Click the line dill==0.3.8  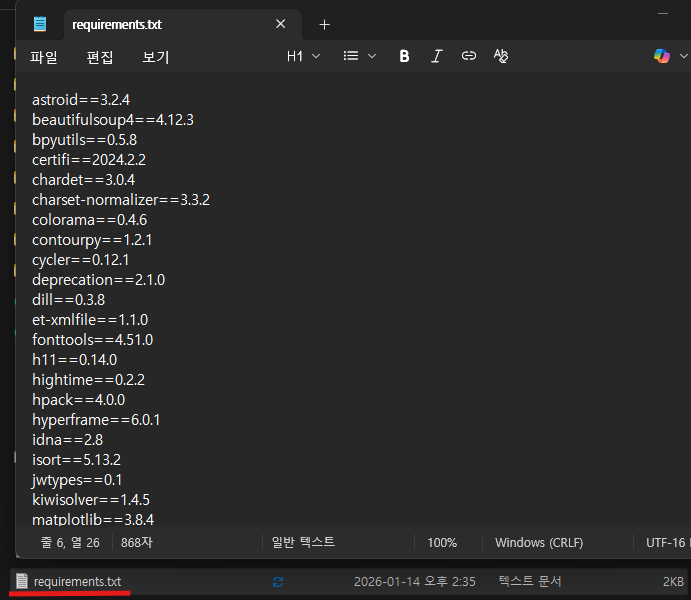[x=68, y=300]
